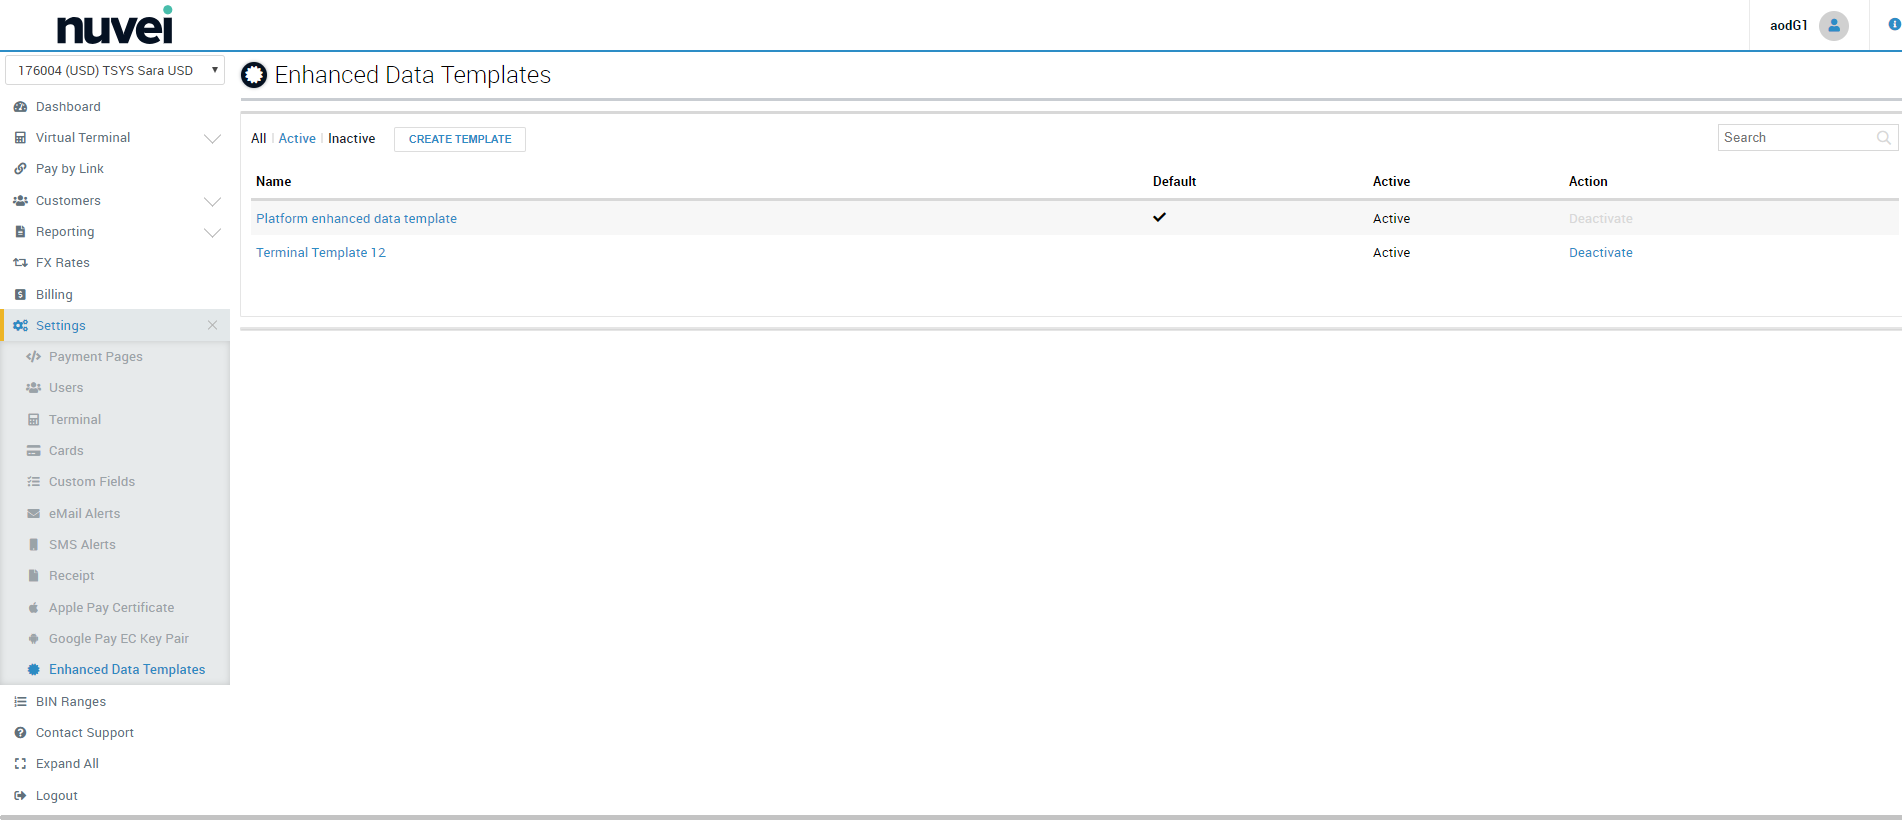Filter templates by Active status

(297, 139)
